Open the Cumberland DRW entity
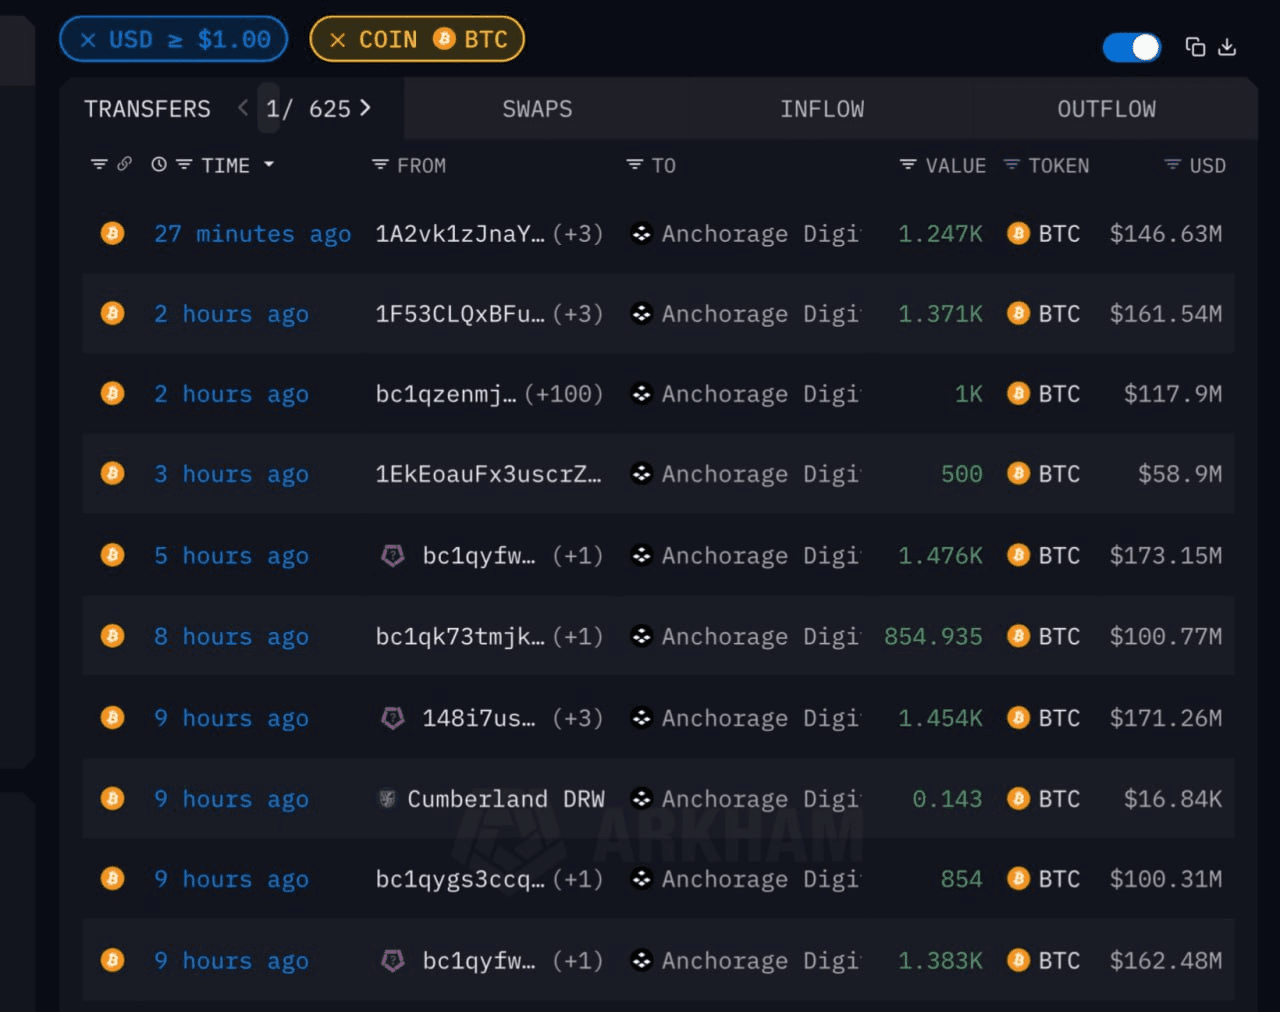Screen dimensions: 1280x1012 (506, 799)
